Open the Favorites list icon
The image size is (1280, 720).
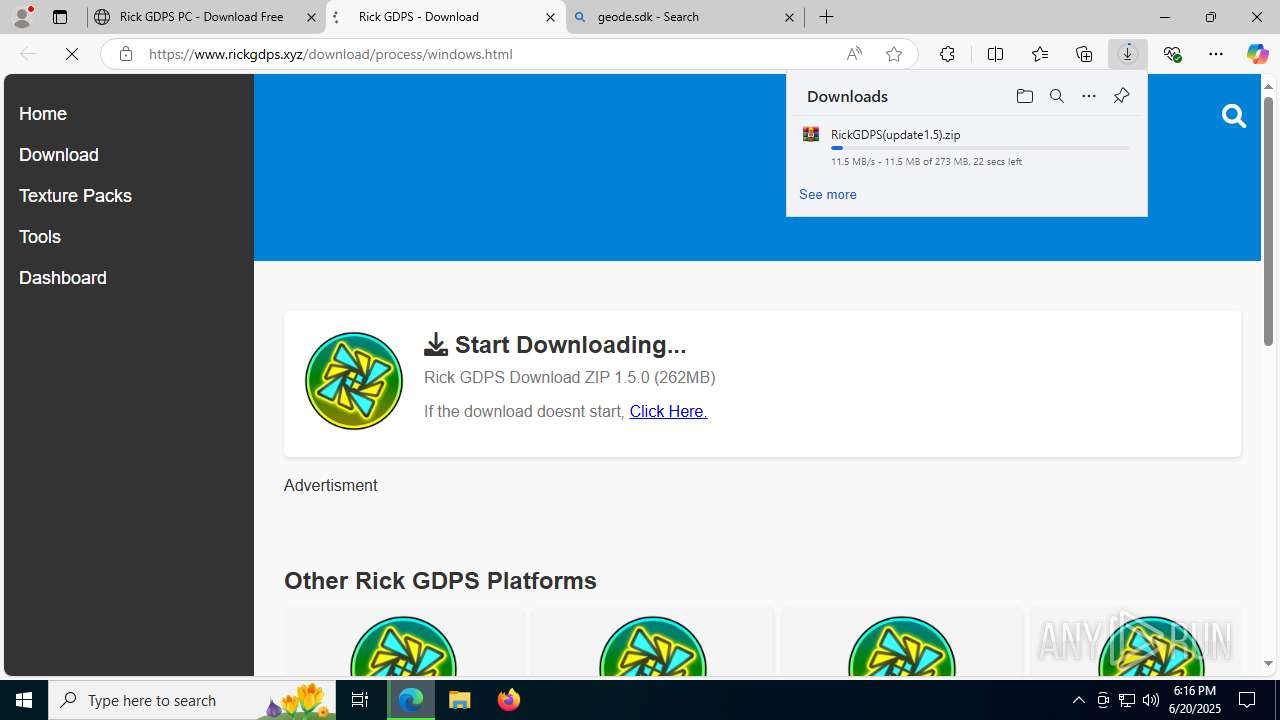point(1039,54)
